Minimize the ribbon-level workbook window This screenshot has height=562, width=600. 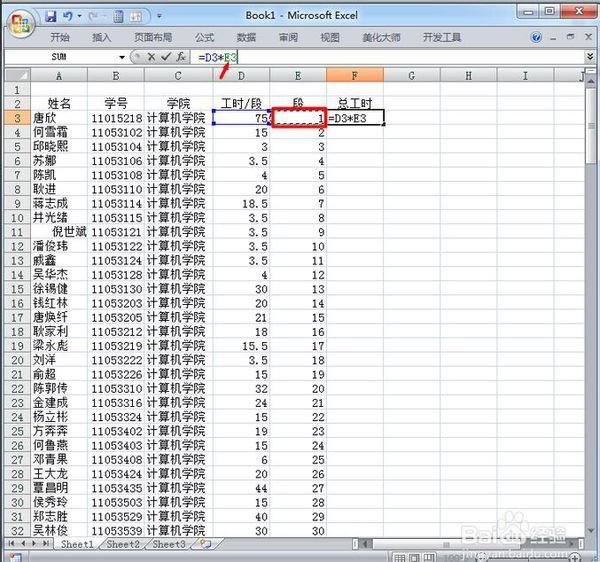(x=553, y=38)
